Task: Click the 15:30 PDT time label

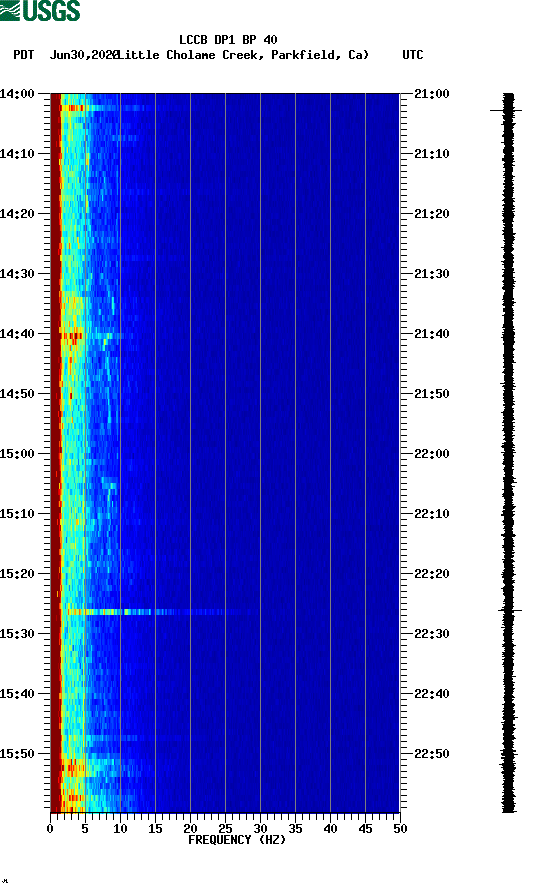Action: pos(17,634)
